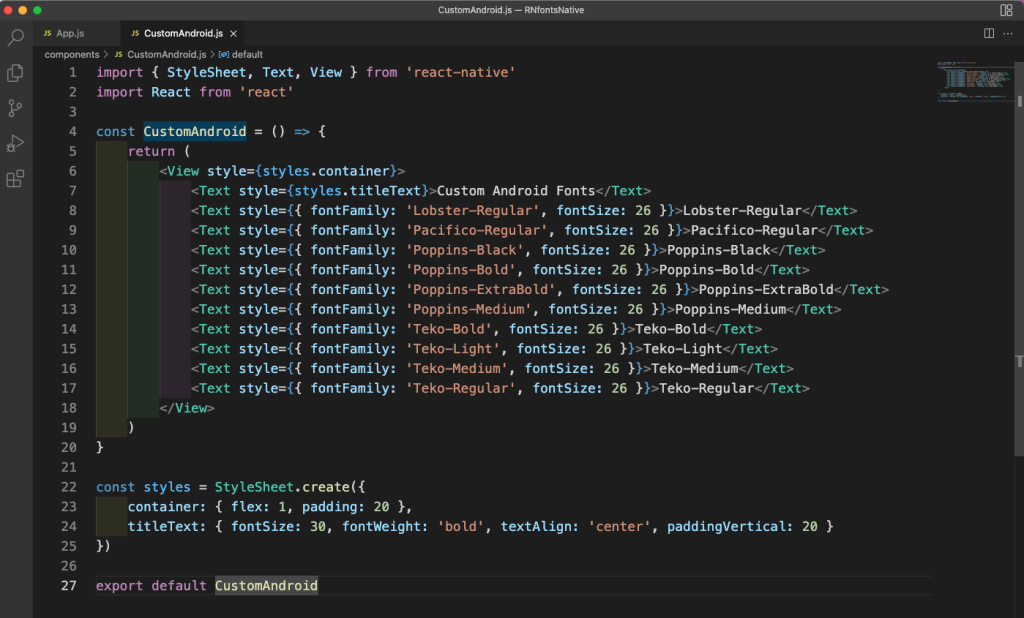
Task: Click line number 6 in the gutter
Action: click(x=72, y=171)
